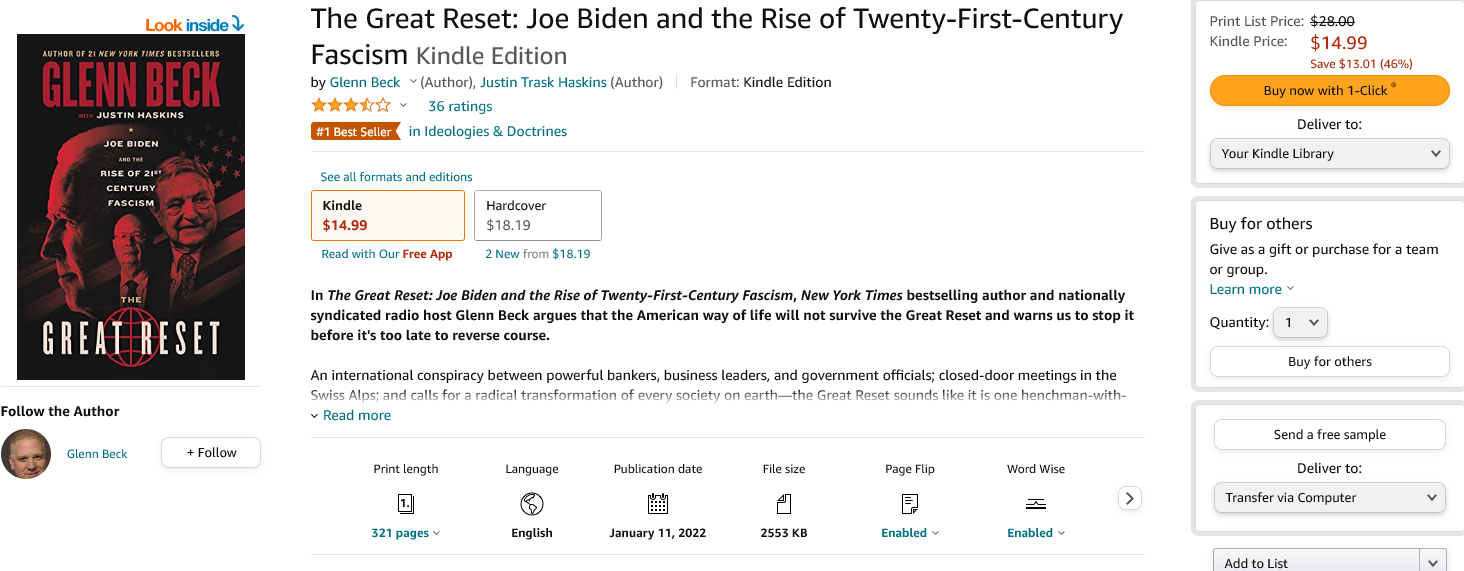Click the Page Flip icon

[910, 503]
